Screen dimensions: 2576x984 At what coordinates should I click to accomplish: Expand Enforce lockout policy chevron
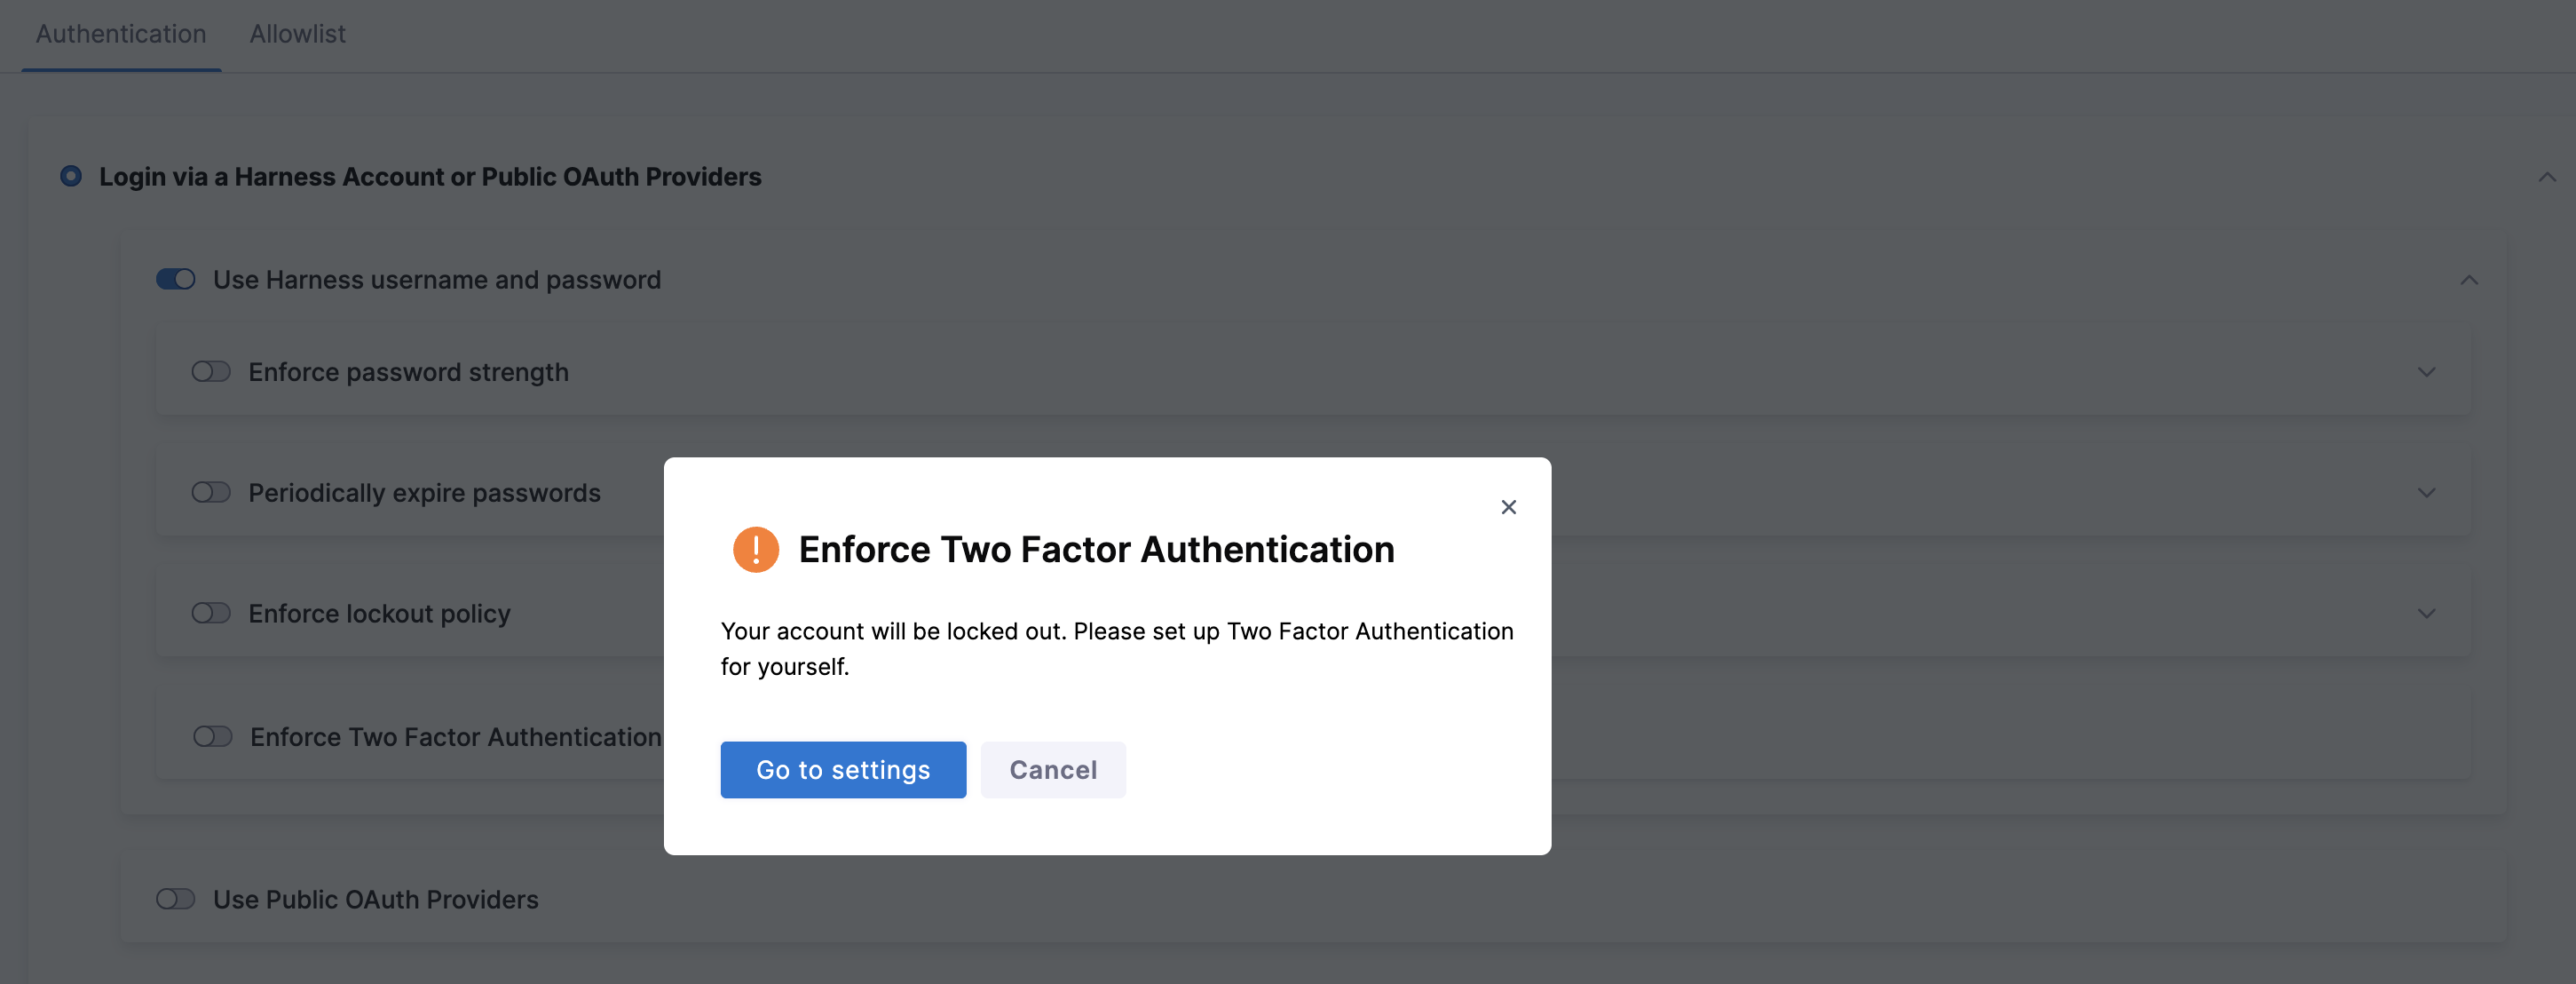coord(2425,614)
